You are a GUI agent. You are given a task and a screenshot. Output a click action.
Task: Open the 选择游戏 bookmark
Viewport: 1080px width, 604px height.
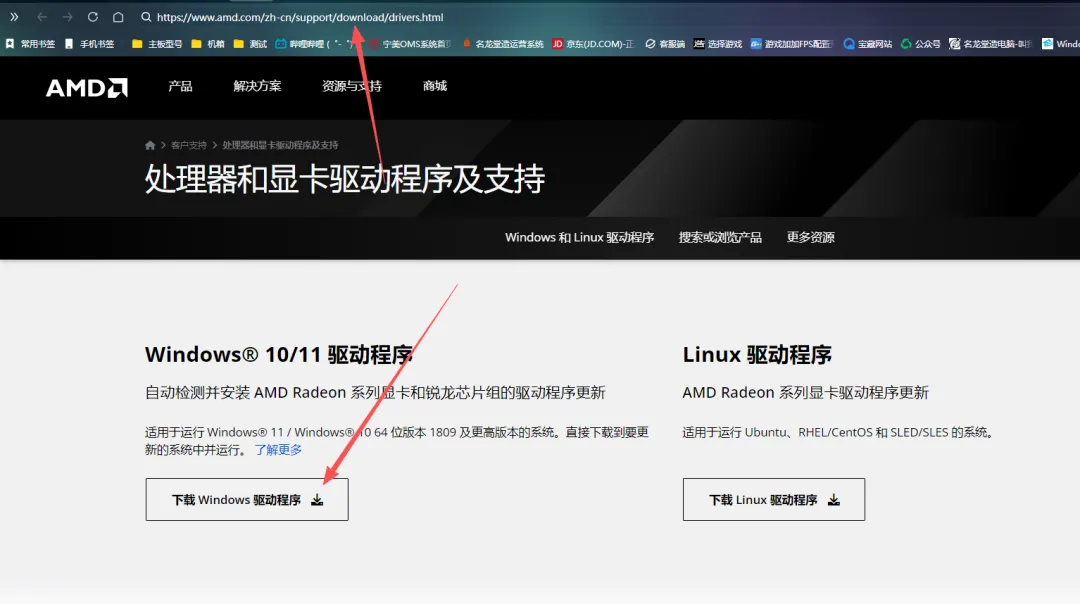(718, 44)
